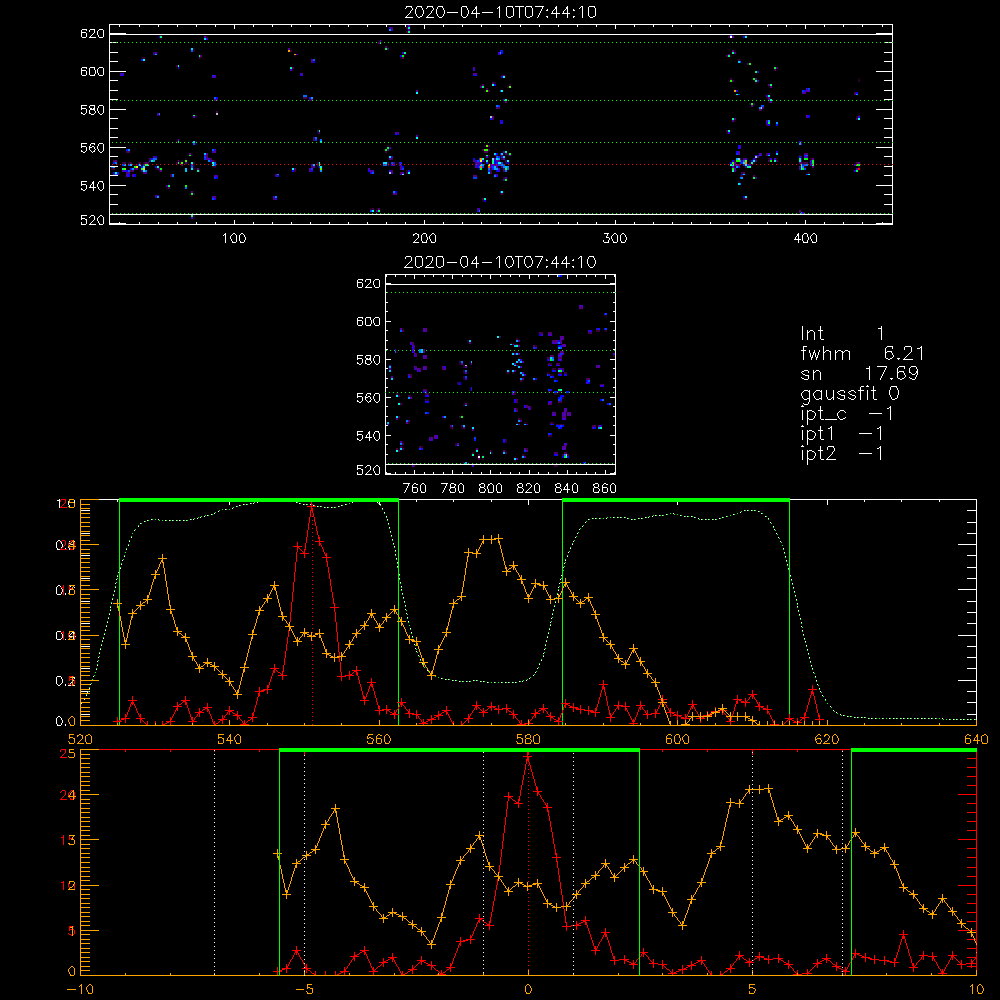Select the 'fwhm 6.21' readout line
The image size is (1000, 1000).
point(862,353)
